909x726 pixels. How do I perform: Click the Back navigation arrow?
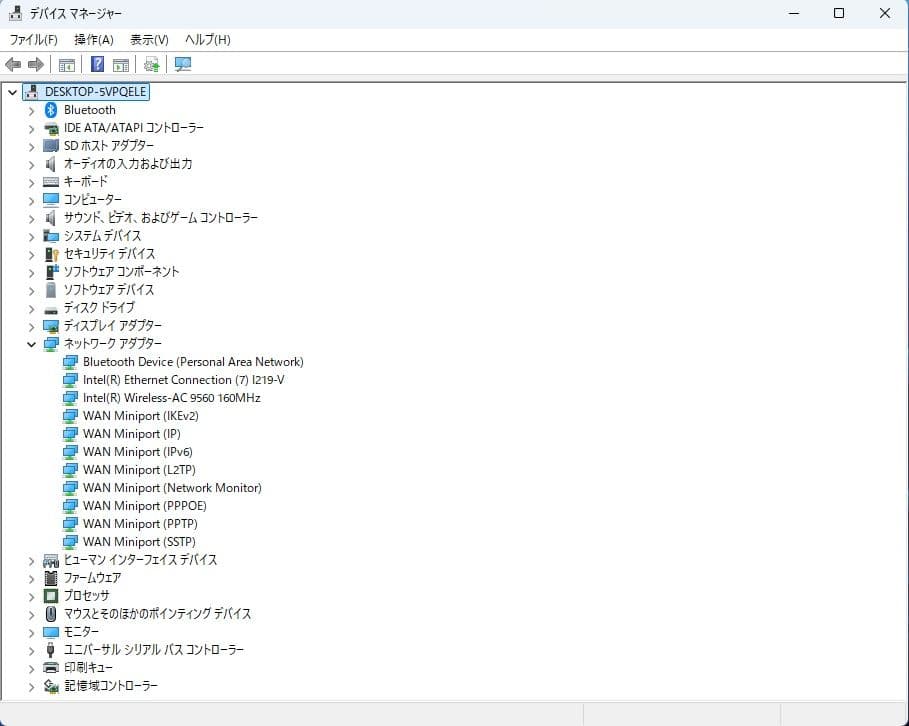click(13, 64)
